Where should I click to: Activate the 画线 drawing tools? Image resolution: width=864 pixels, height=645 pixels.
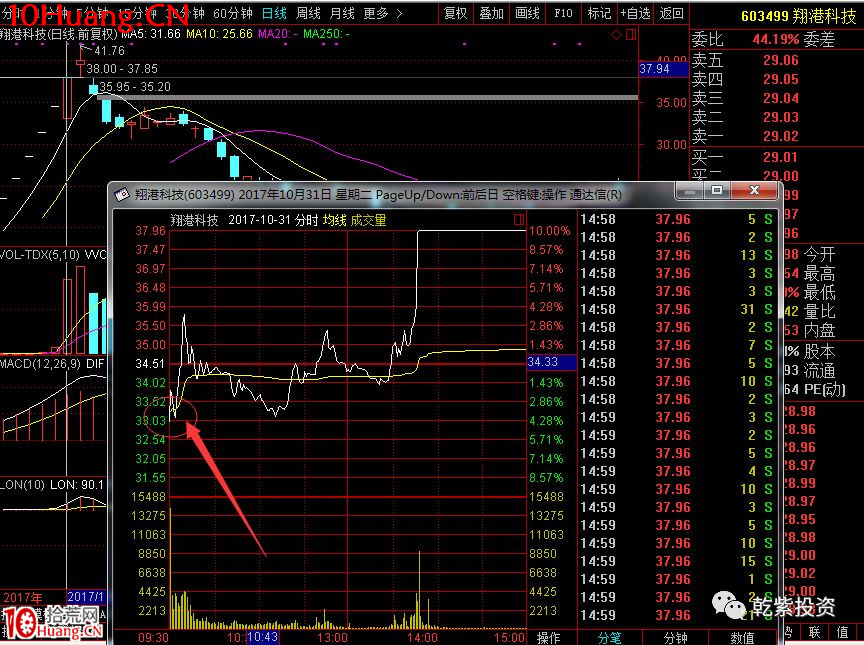[x=527, y=13]
